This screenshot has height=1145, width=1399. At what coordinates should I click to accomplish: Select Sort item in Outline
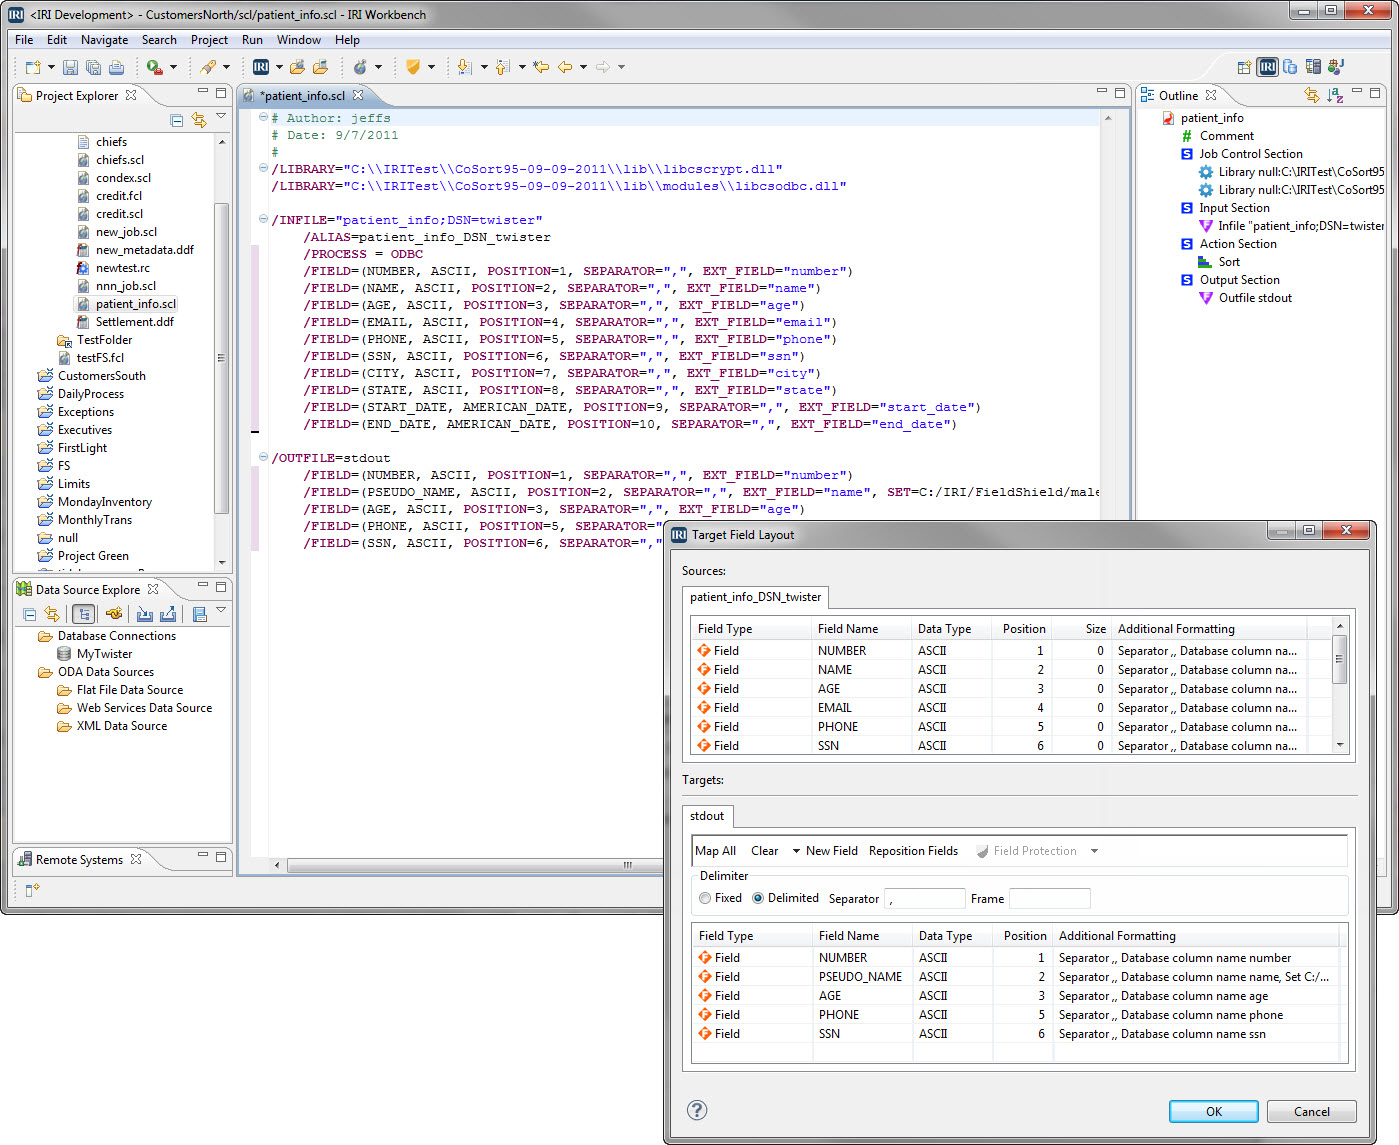(x=1229, y=262)
